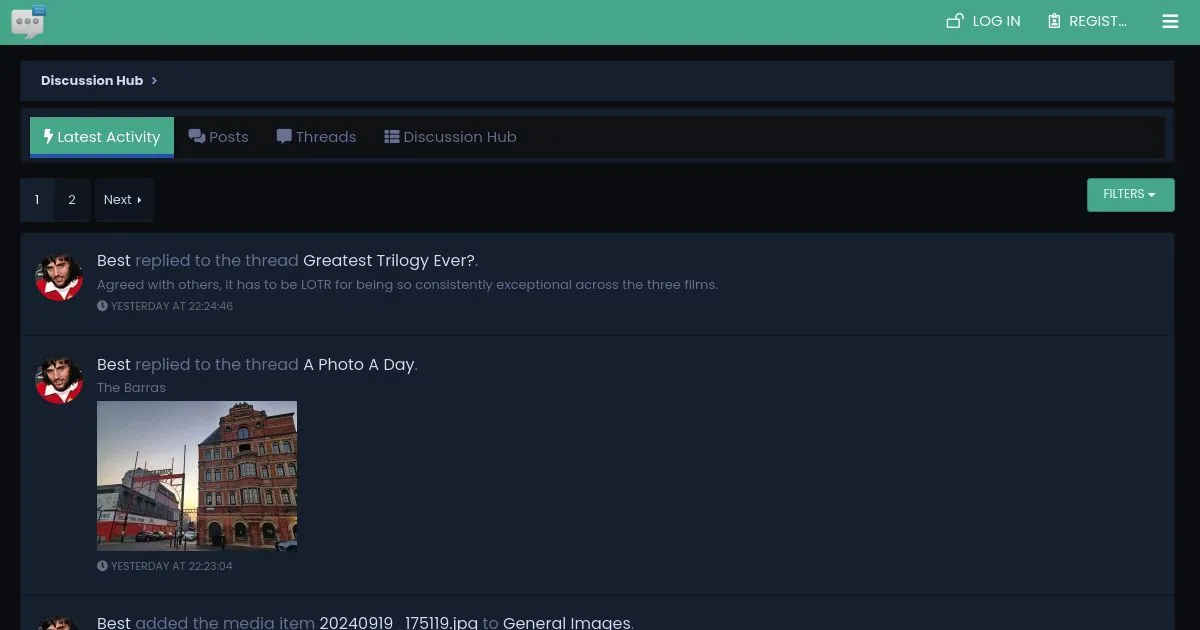Open media item 20240919_175119.jpg
1200x630 pixels.
[x=399, y=623]
